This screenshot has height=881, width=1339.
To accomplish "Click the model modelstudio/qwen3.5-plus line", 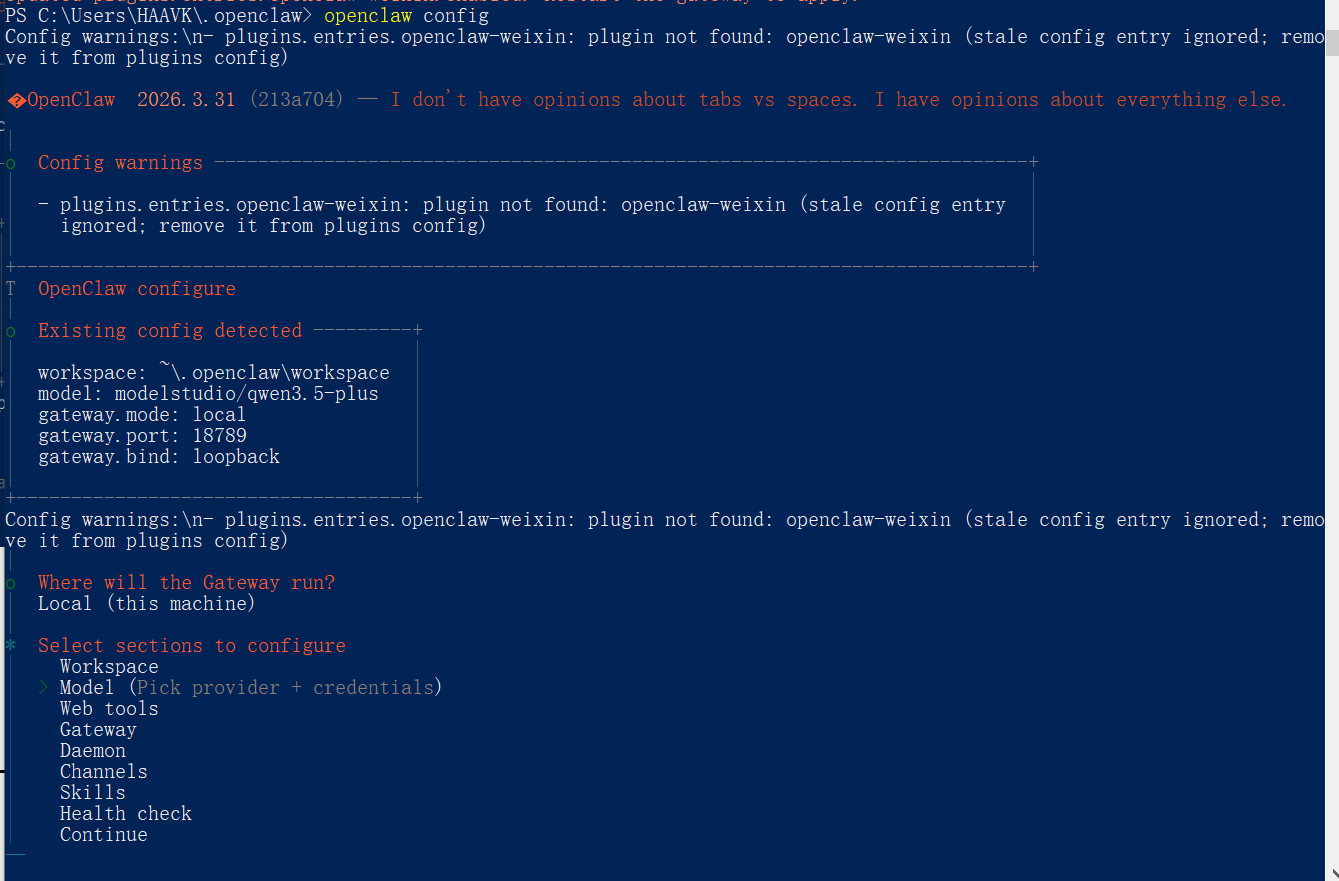I will click(208, 394).
